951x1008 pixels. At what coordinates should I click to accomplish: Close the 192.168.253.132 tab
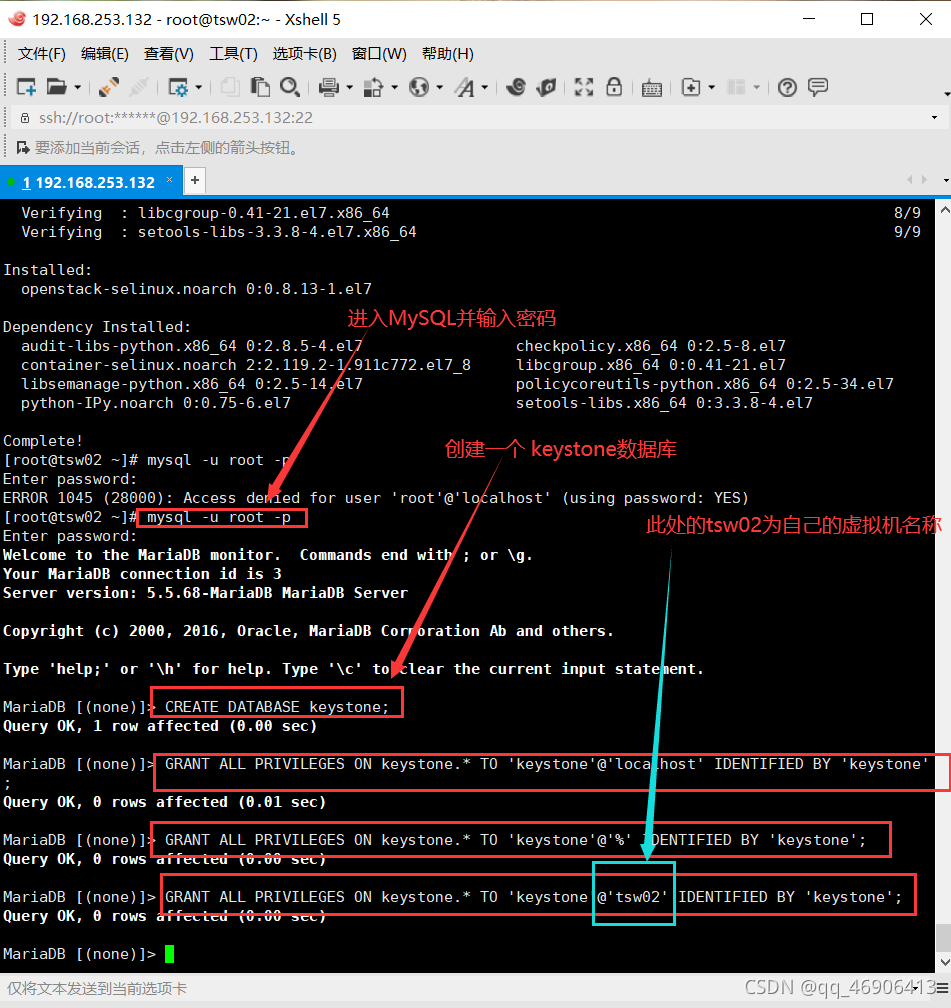pos(170,179)
